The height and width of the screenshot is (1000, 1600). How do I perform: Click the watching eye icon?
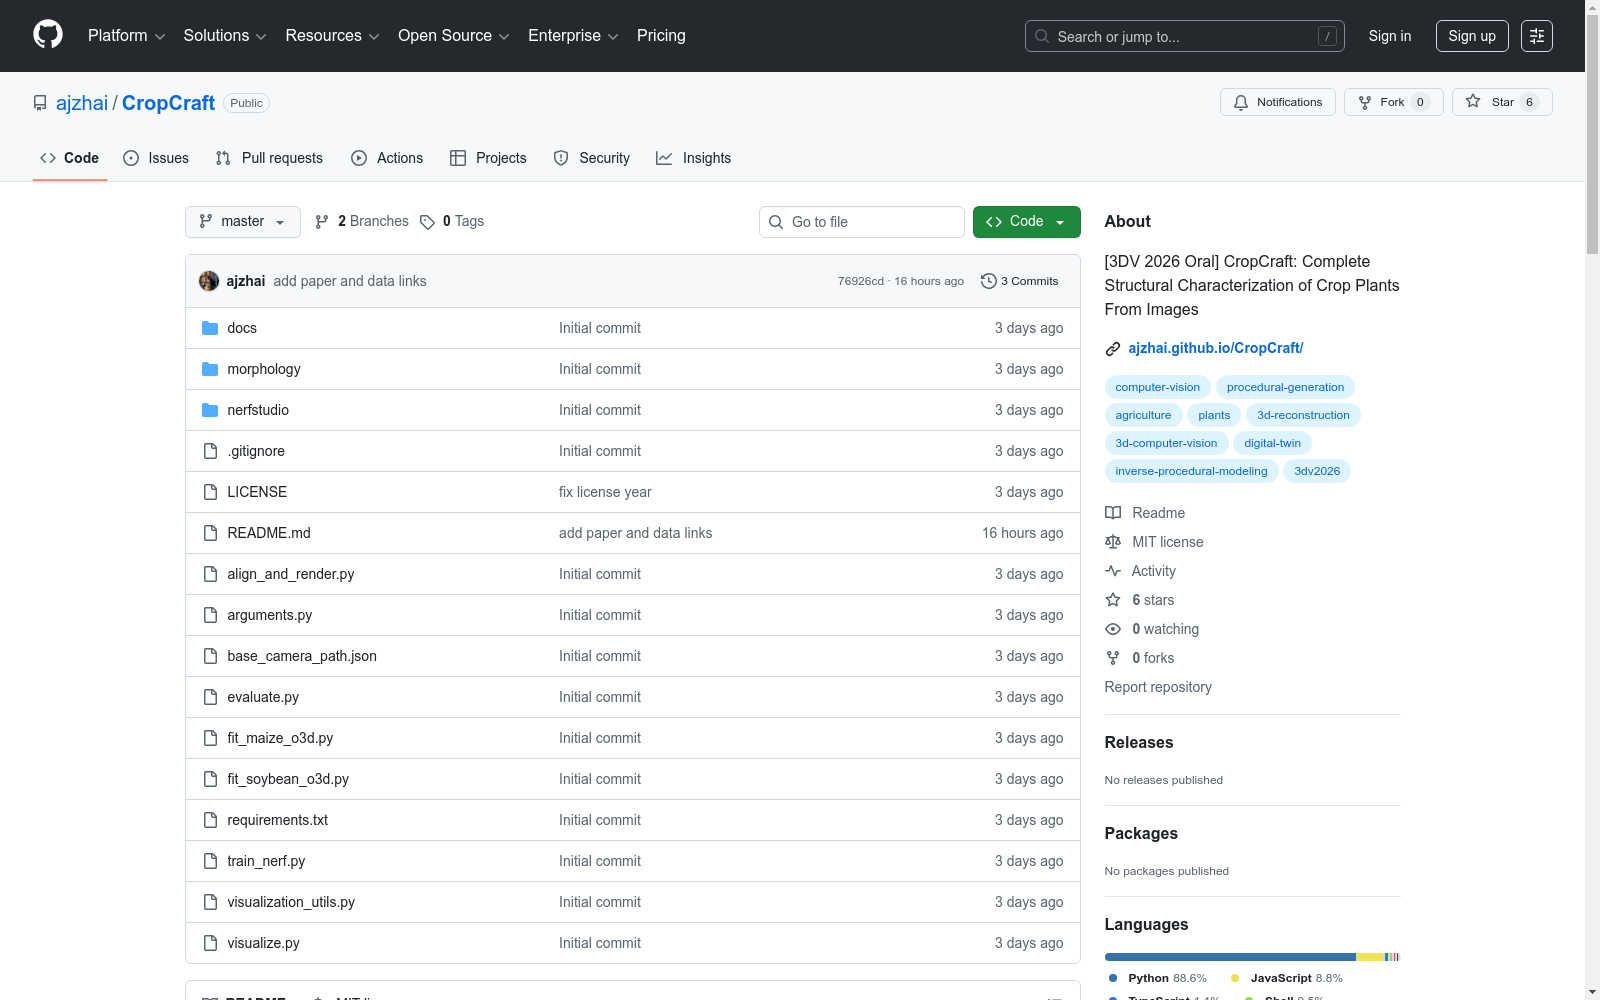[1113, 629]
